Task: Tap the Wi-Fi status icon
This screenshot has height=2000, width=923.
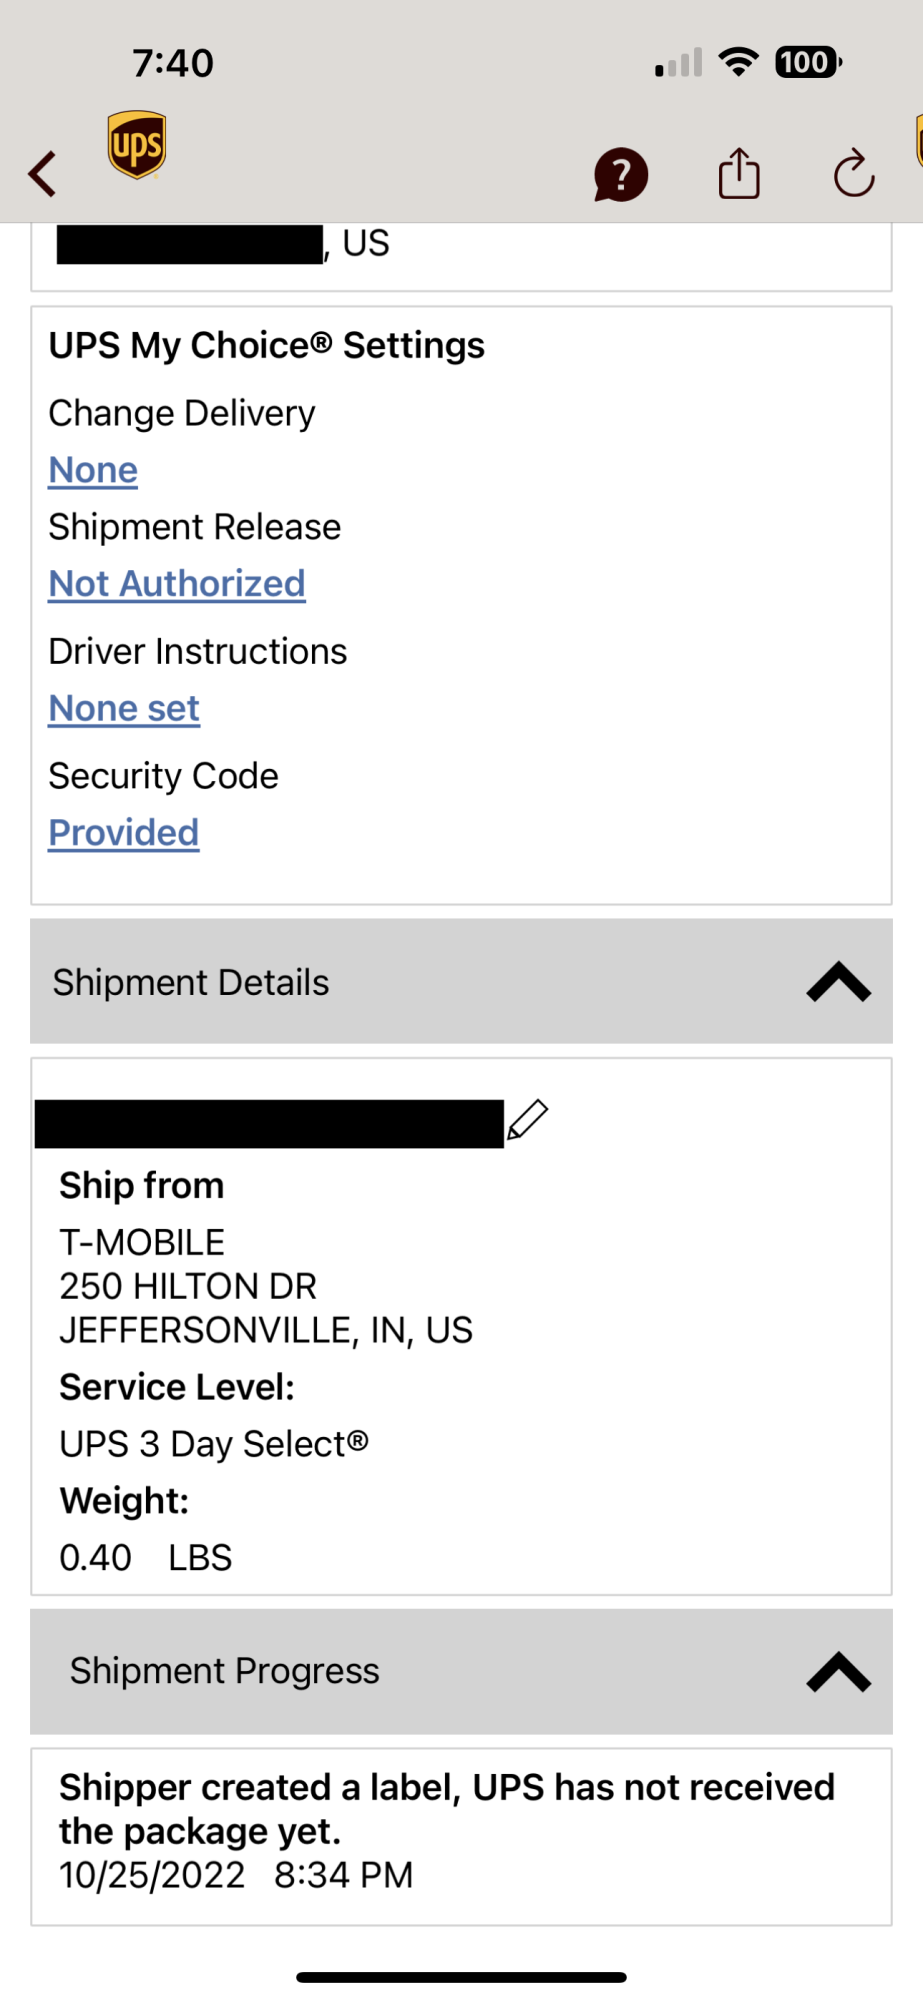Action: (739, 62)
